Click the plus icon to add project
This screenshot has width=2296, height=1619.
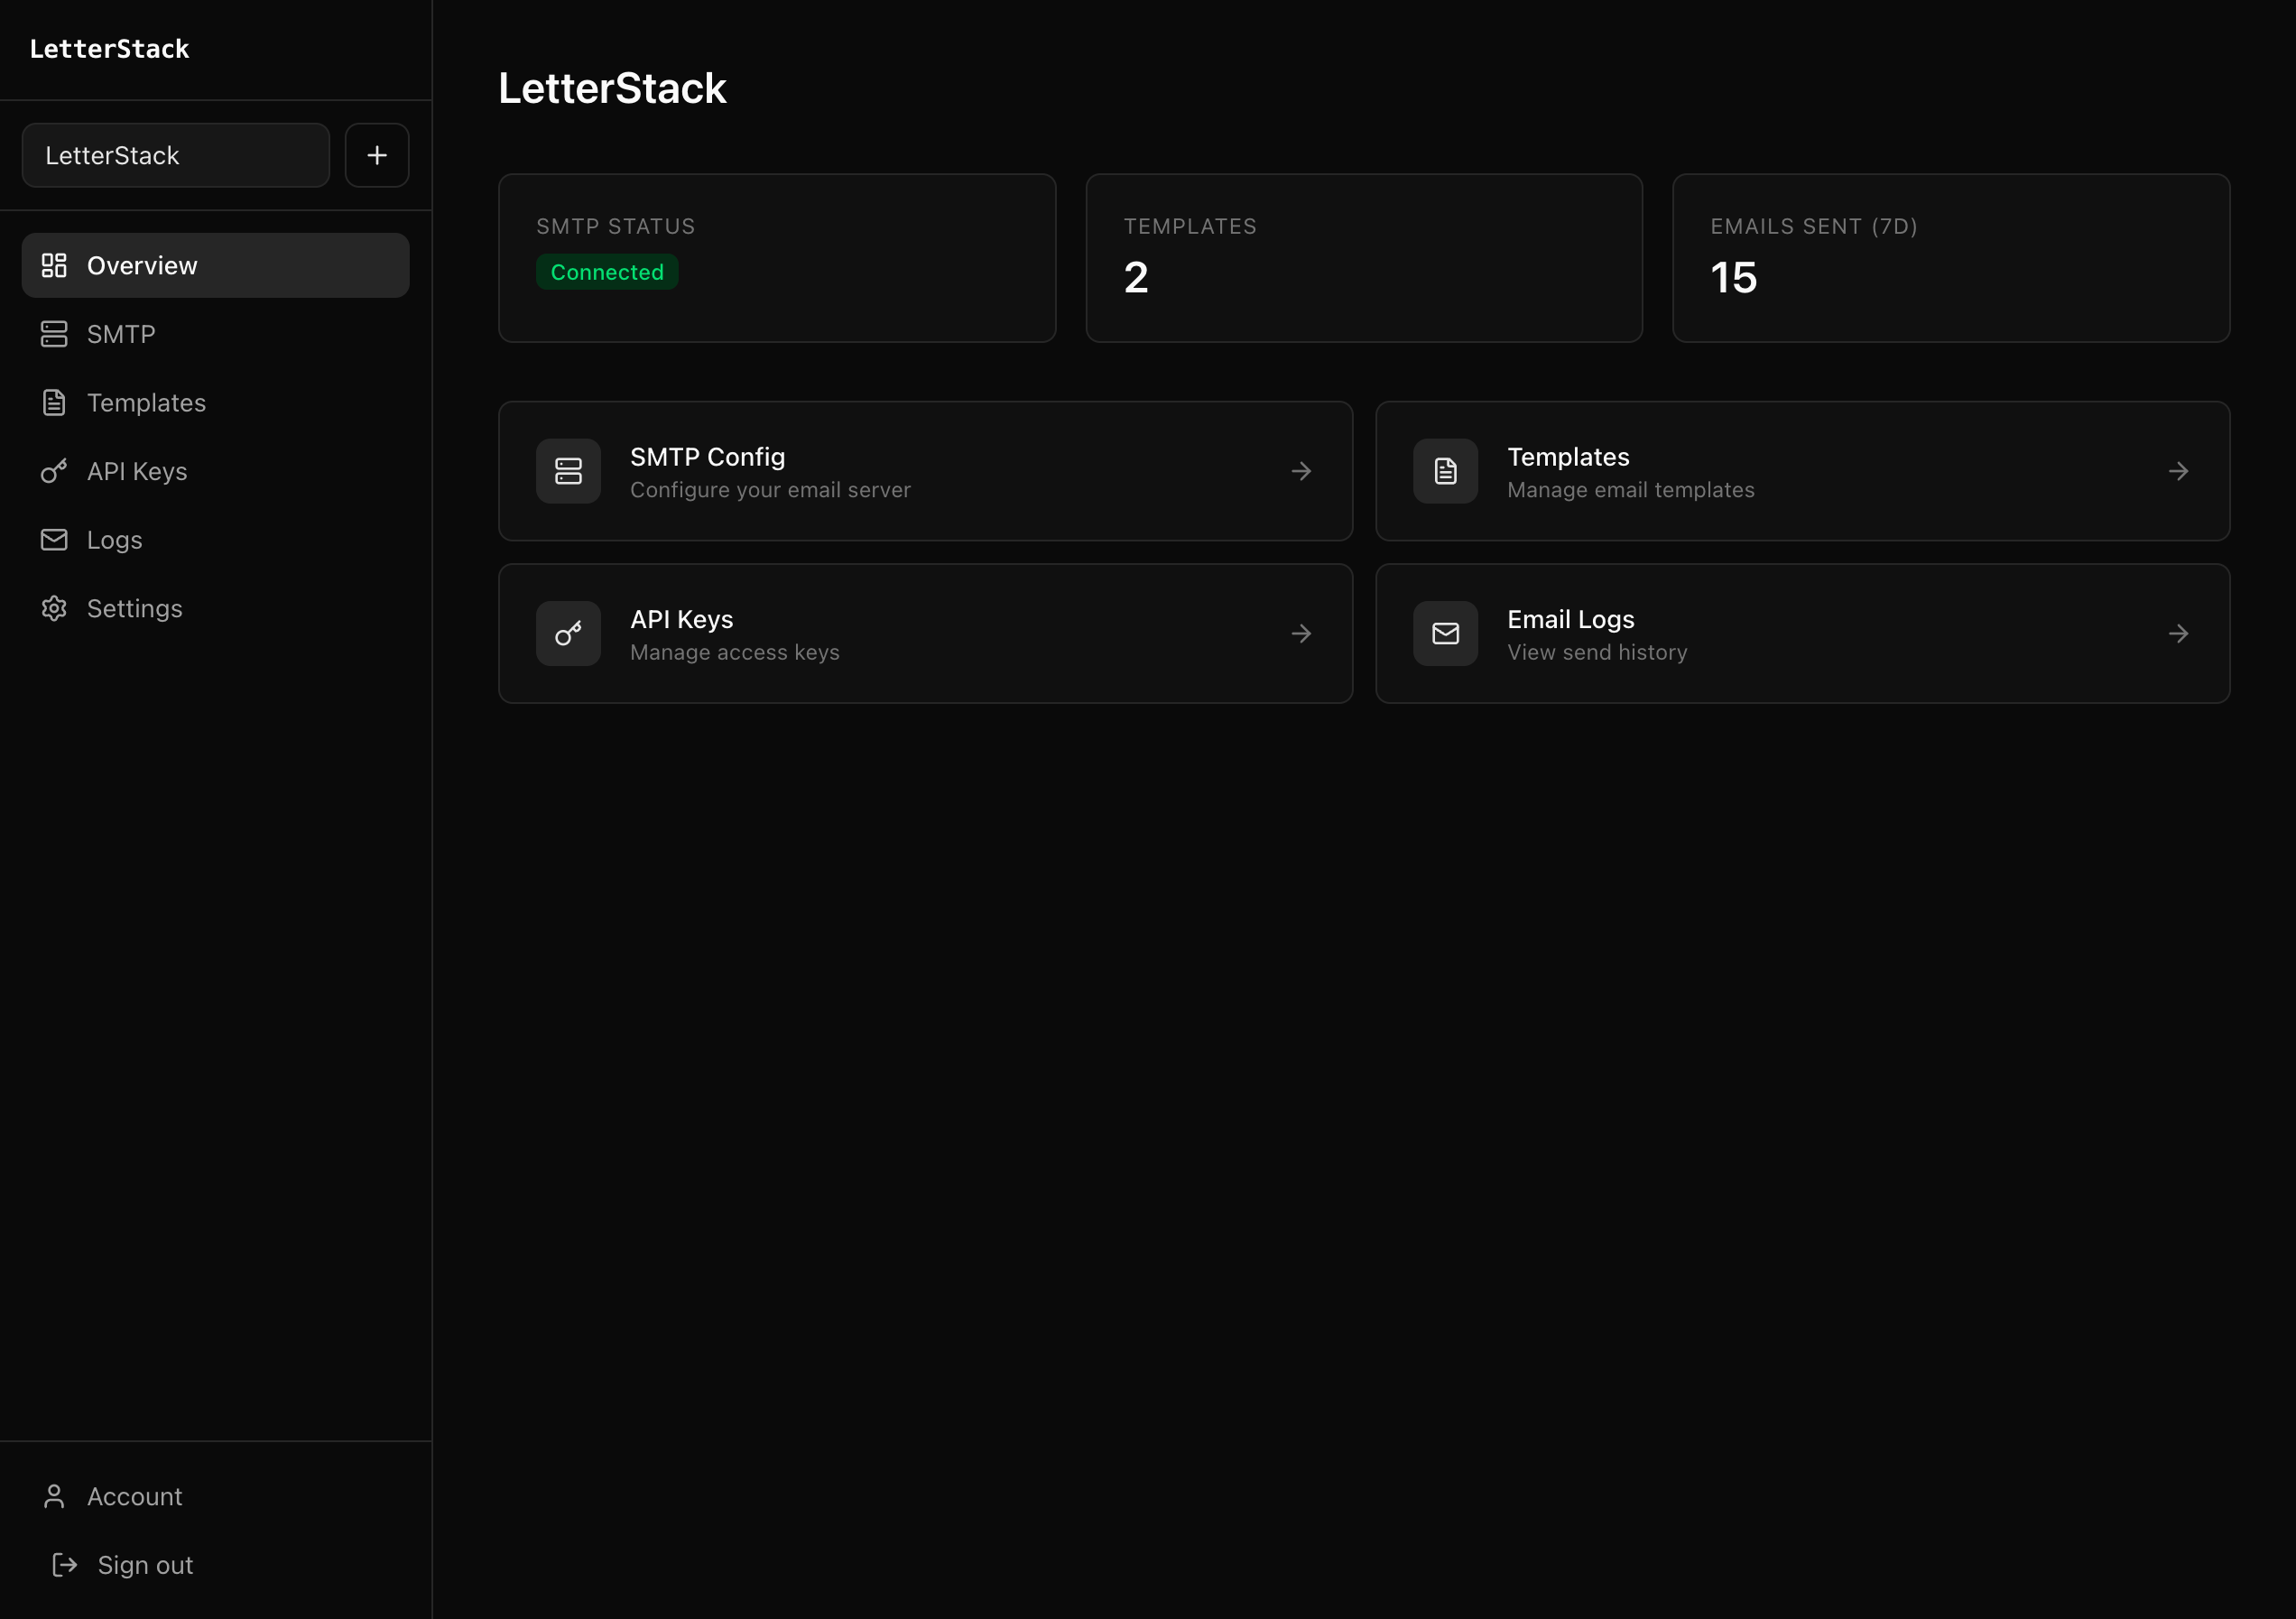coord(377,155)
